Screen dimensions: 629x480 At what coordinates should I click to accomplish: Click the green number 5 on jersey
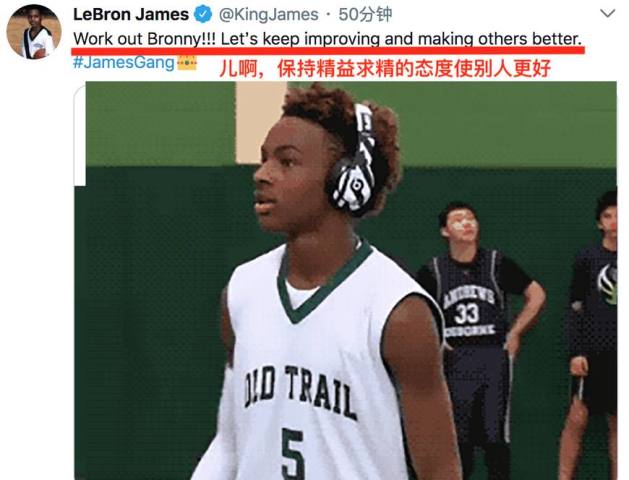point(294,453)
